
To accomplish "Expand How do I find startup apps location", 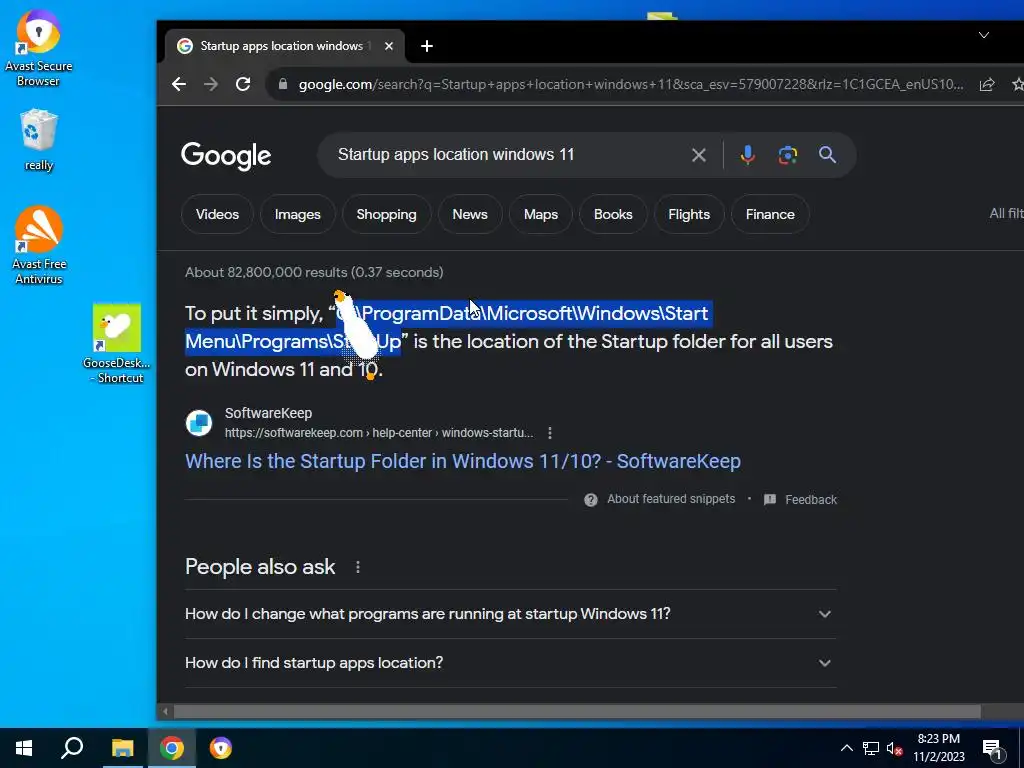I will [510, 663].
